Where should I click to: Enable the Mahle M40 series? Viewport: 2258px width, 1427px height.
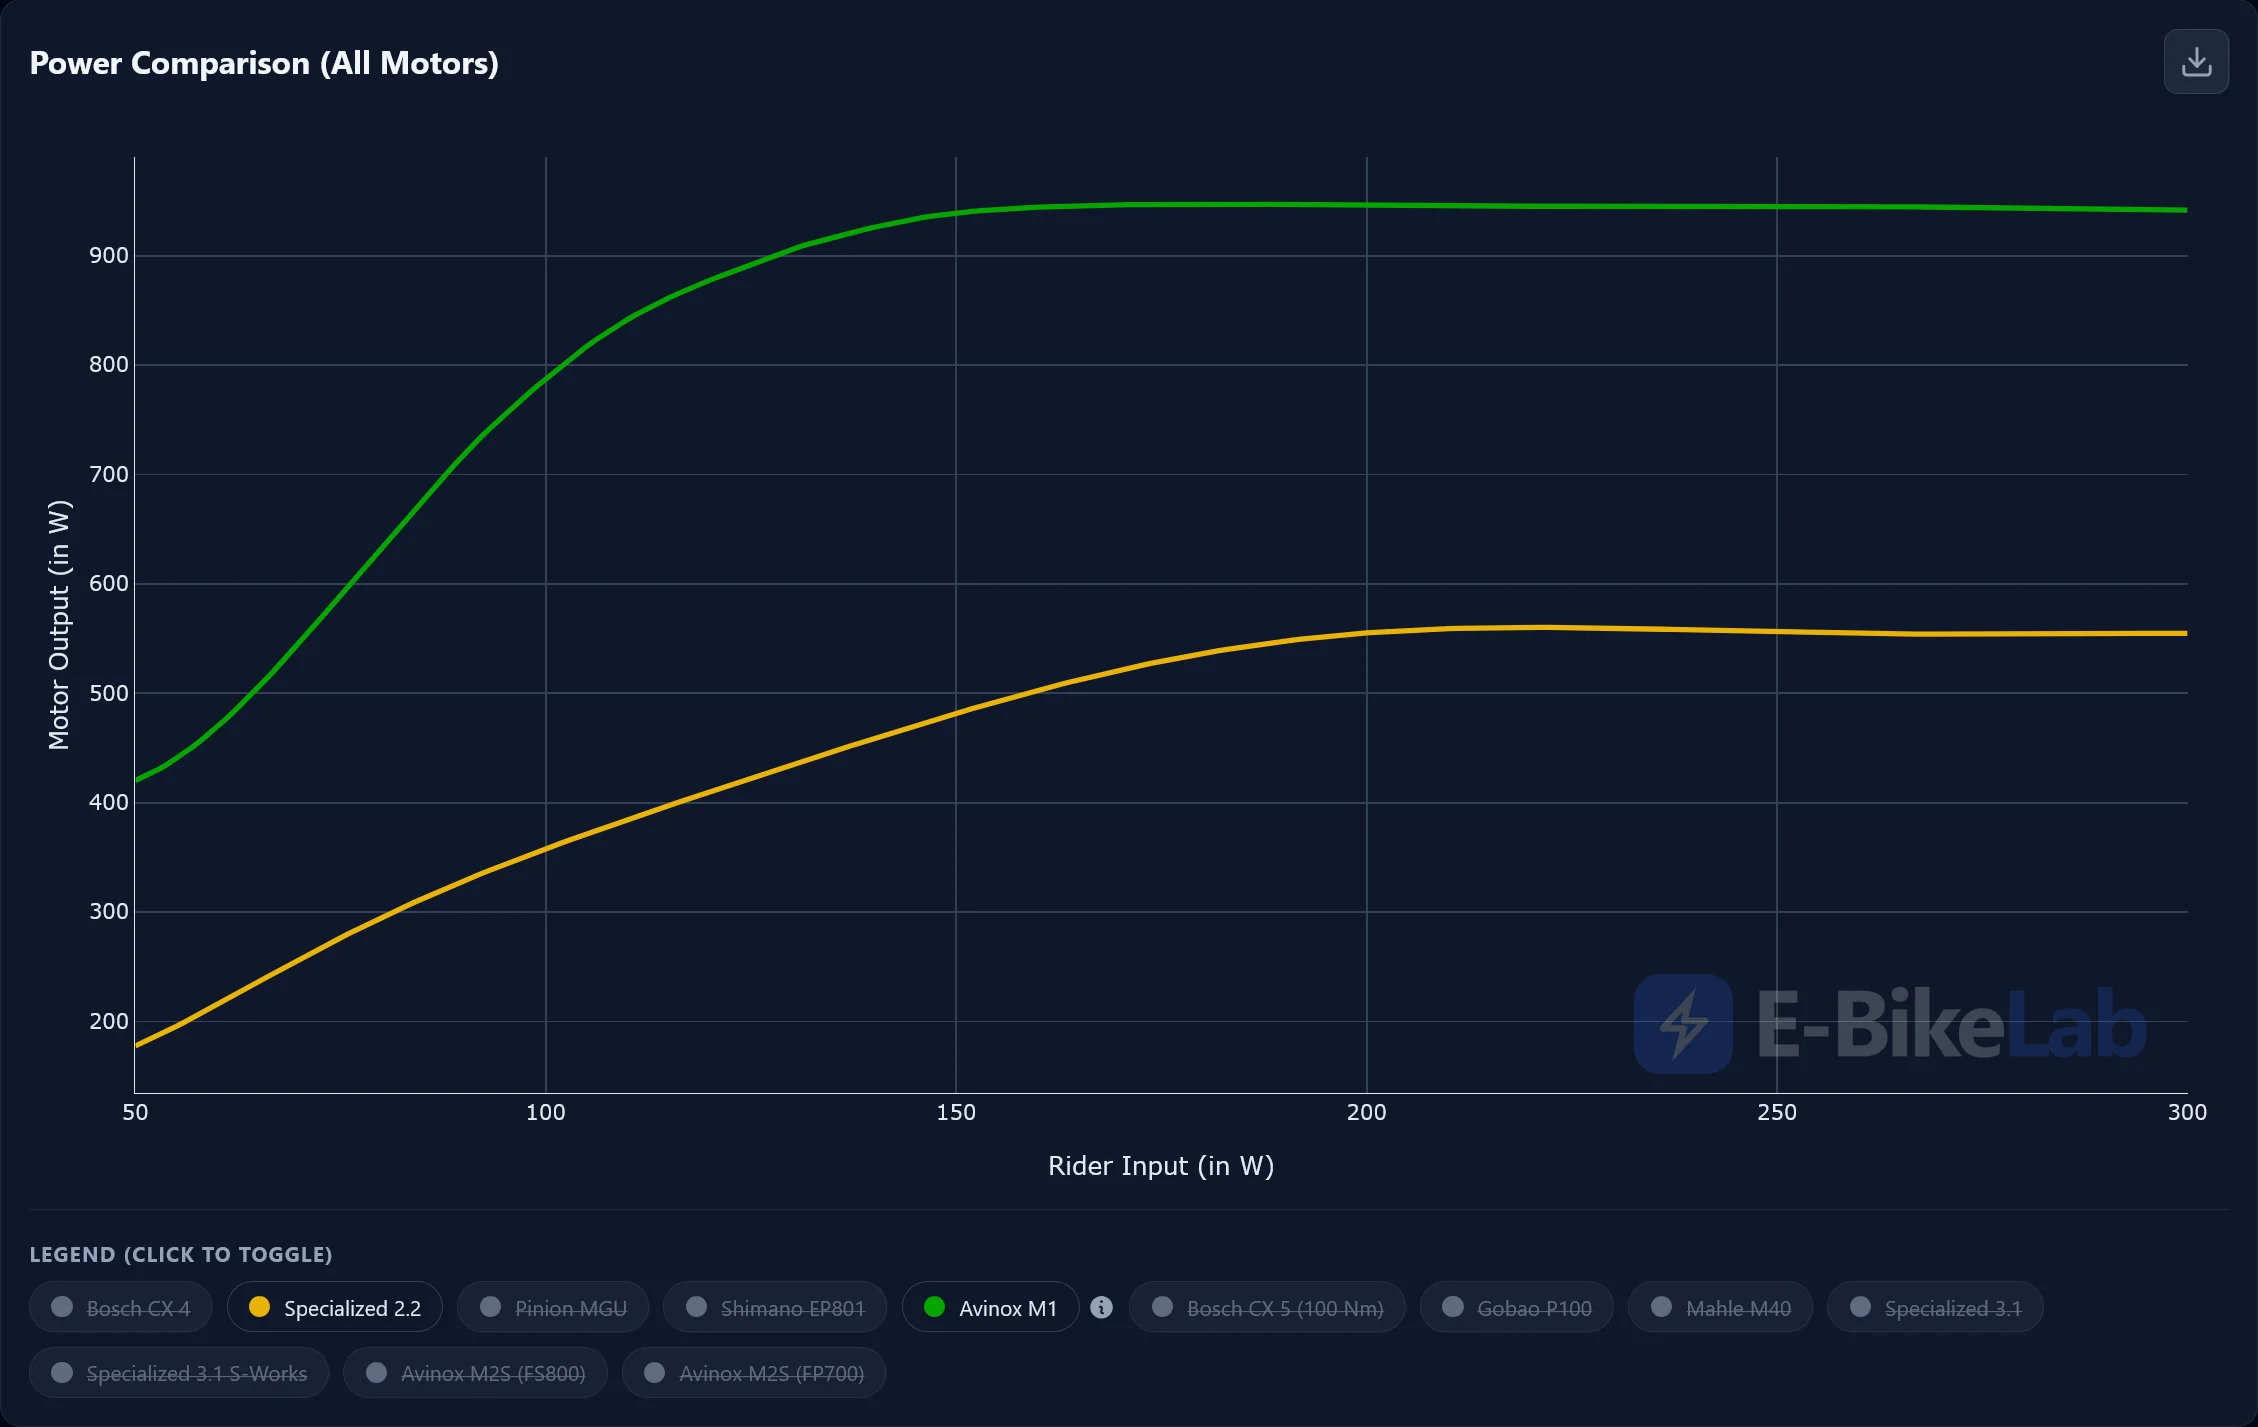point(1720,1307)
